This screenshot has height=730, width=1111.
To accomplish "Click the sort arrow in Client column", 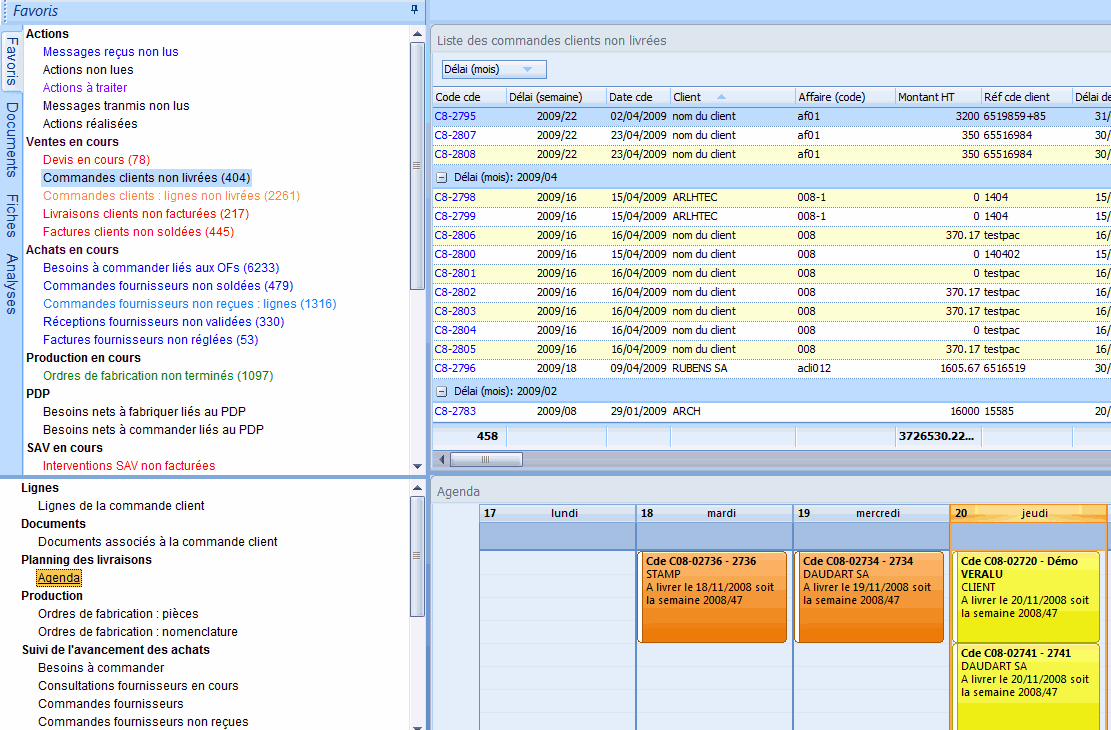I will (721, 97).
